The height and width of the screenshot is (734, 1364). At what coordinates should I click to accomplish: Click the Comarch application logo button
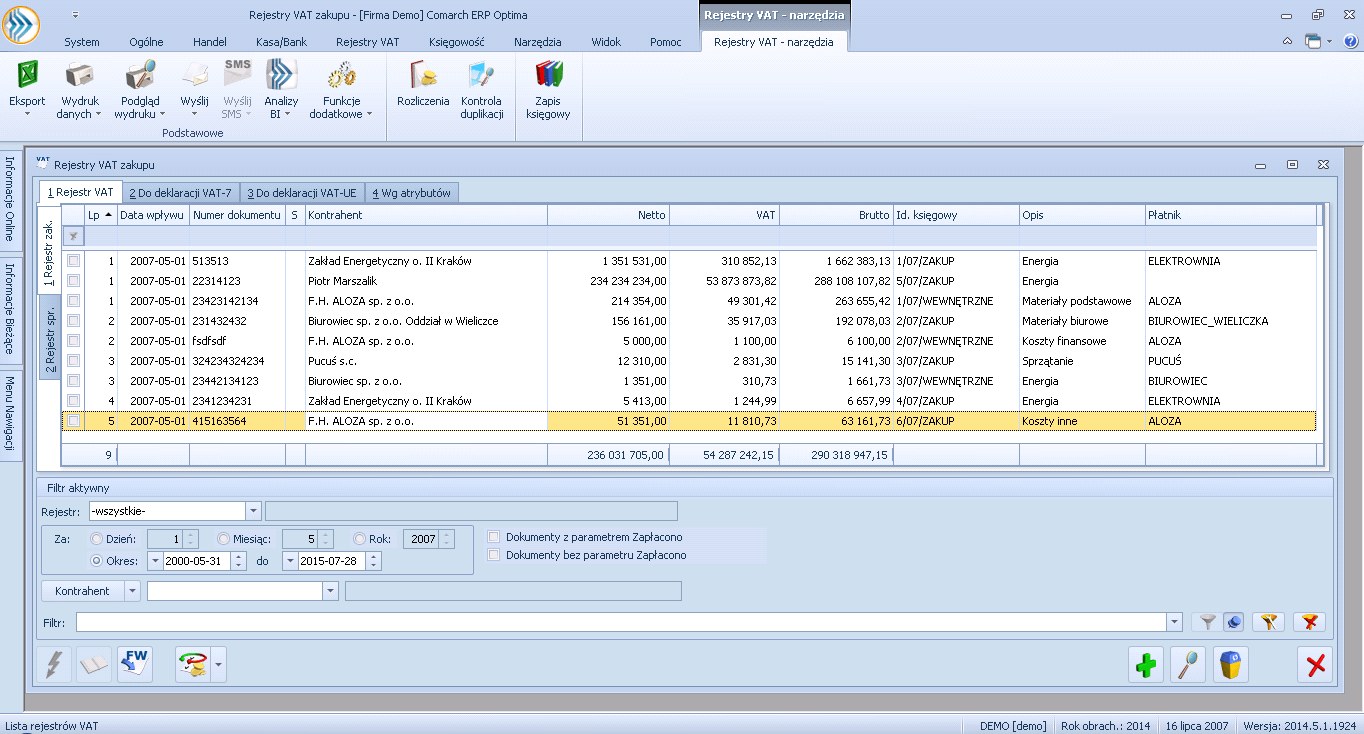click(x=22, y=24)
